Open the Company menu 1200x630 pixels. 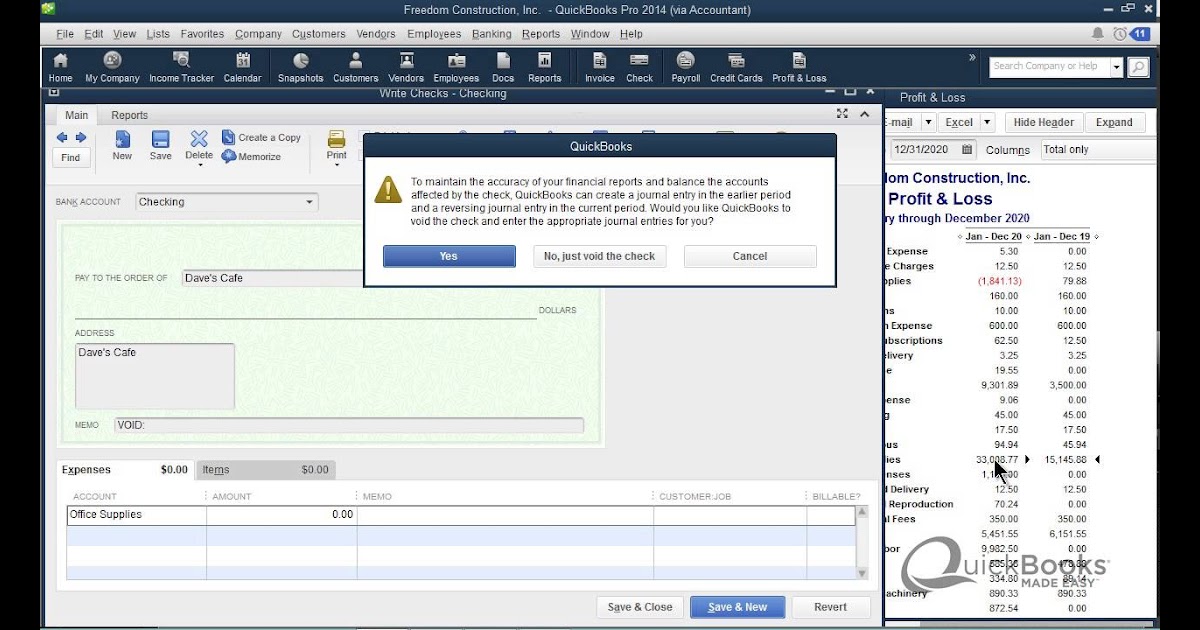[x=258, y=34]
